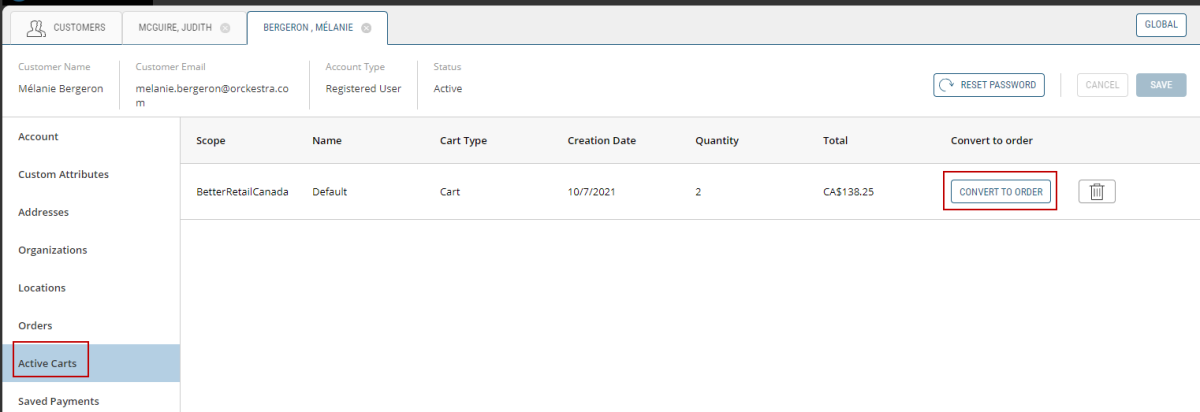Screen dimensions: 1200x412
Task: Click the circular arrow reset icon
Action: click(946, 85)
